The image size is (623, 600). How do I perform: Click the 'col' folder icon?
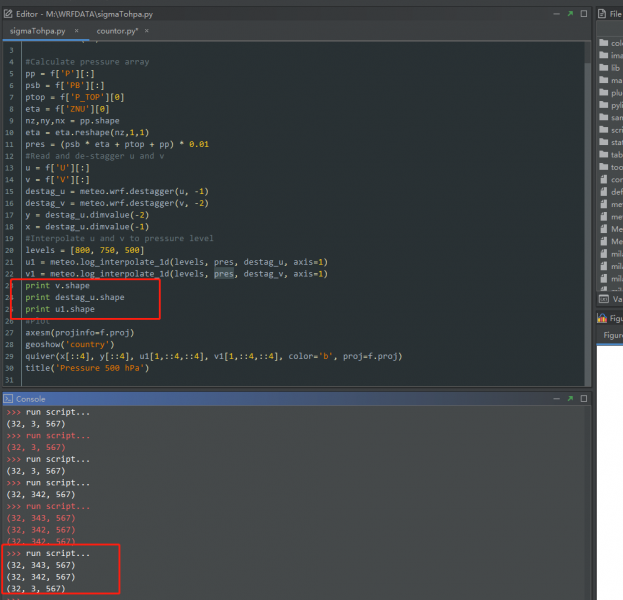[604, 43]
